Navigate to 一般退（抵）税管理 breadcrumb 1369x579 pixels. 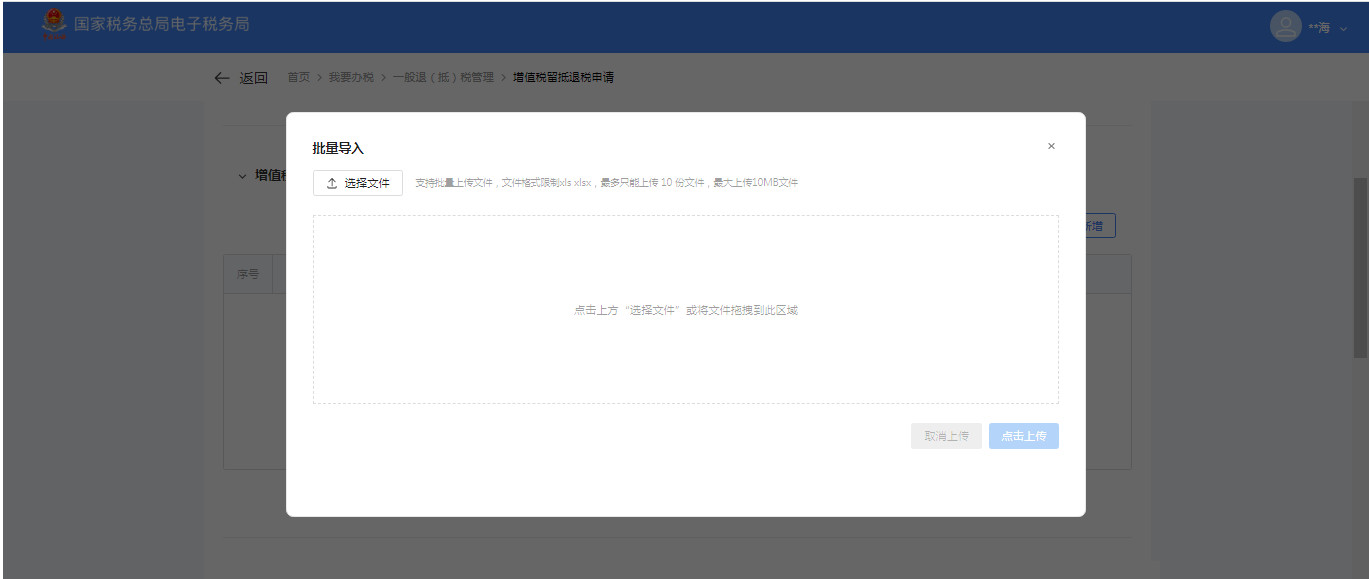443,77
